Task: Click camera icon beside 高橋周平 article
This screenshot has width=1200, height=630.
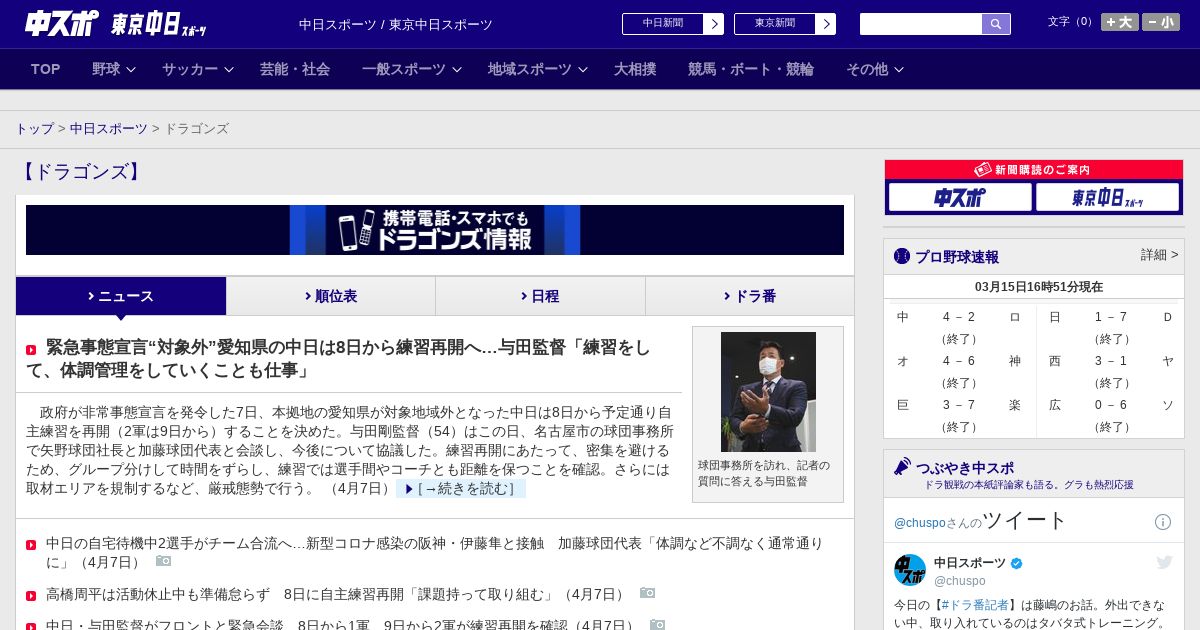Action: coord(648,593)
